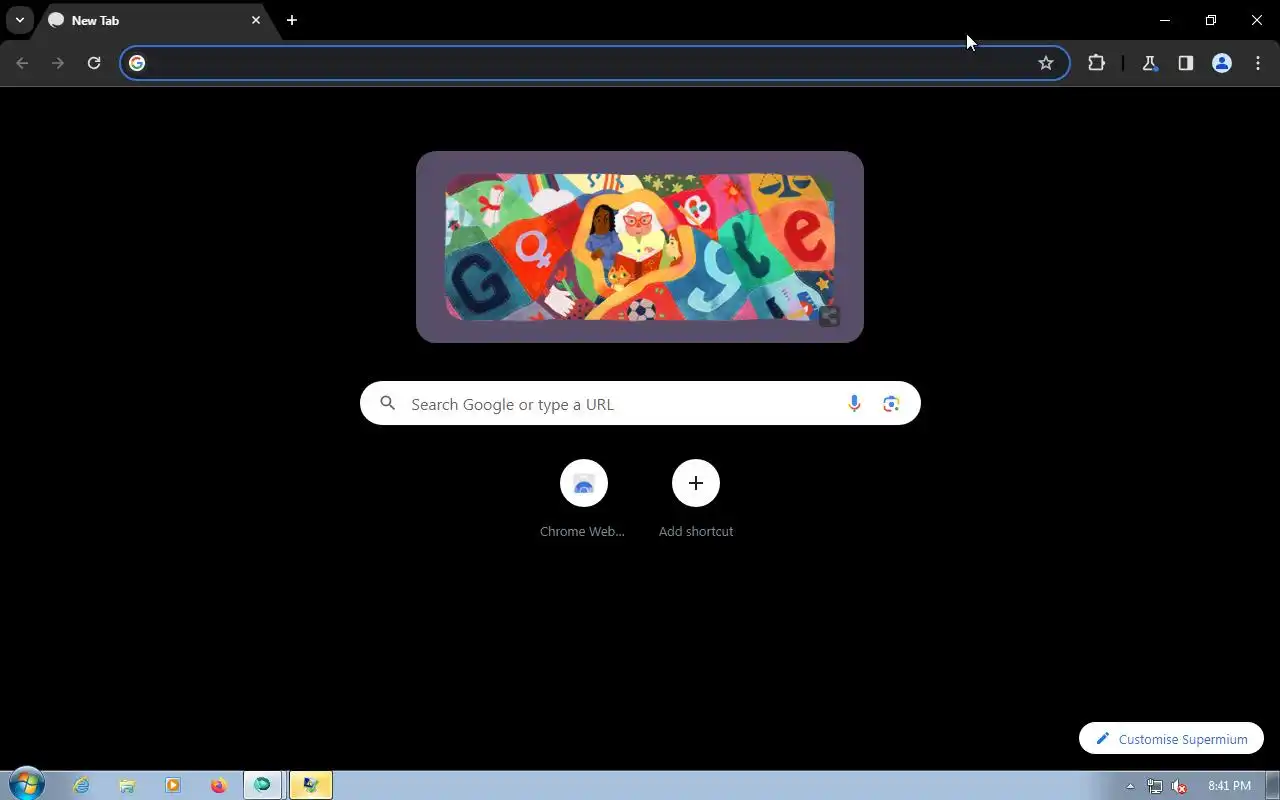1280x800 pixels.
Task: Search by image with Lens icon
Action: (891, 403)
